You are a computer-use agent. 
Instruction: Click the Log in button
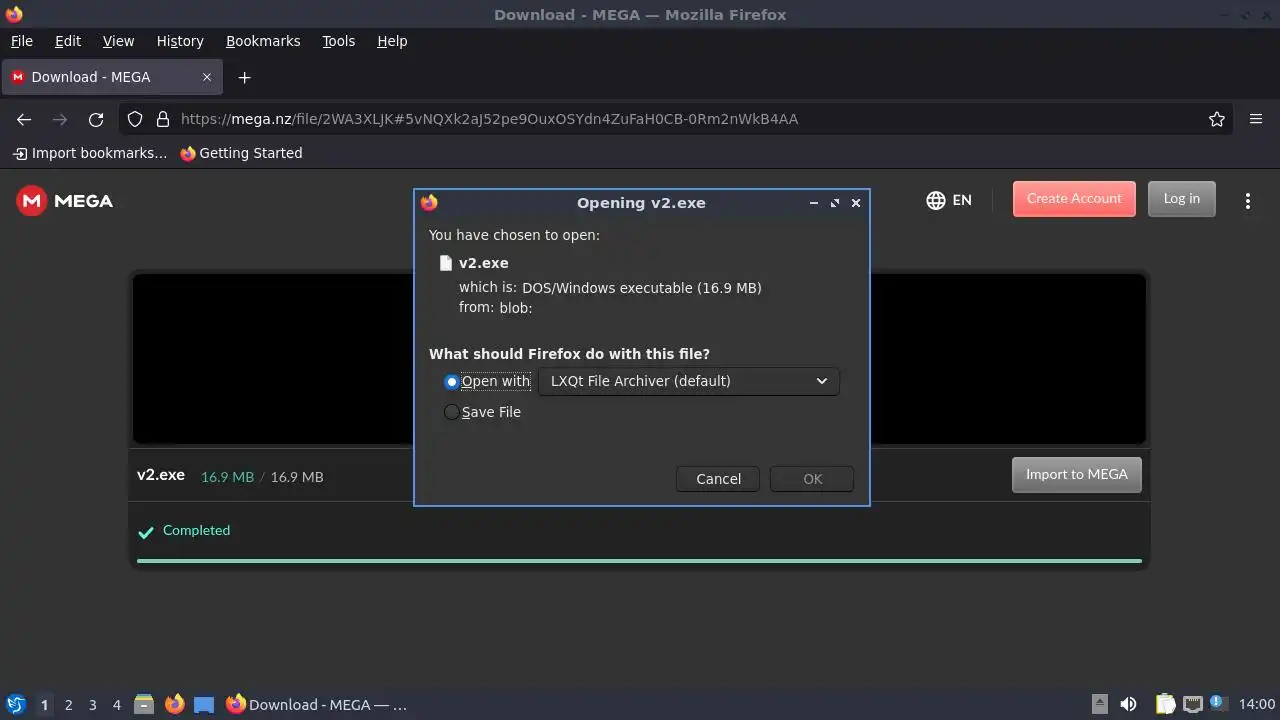tap(1181, 198)
